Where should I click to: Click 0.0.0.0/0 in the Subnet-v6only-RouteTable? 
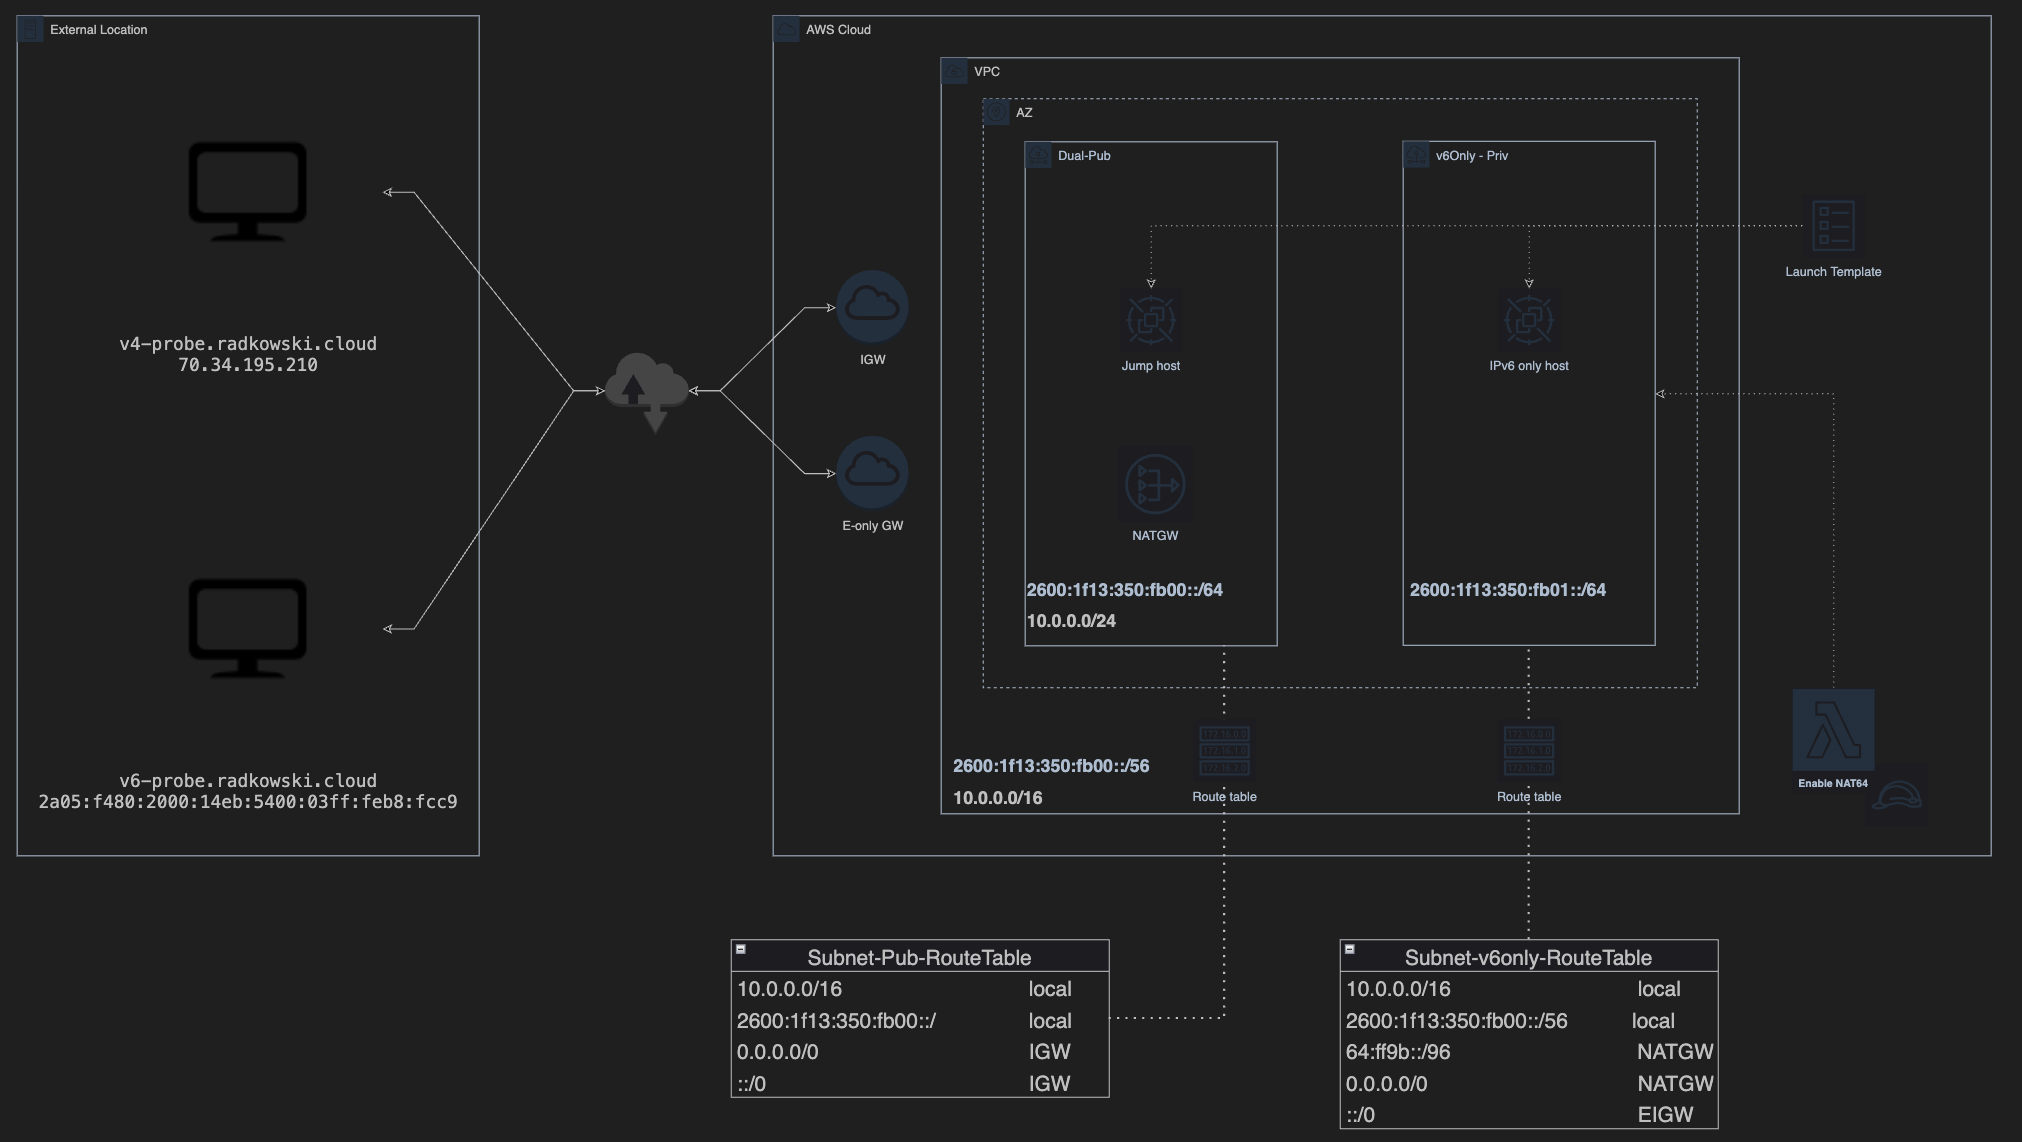coord(1387,1084)
